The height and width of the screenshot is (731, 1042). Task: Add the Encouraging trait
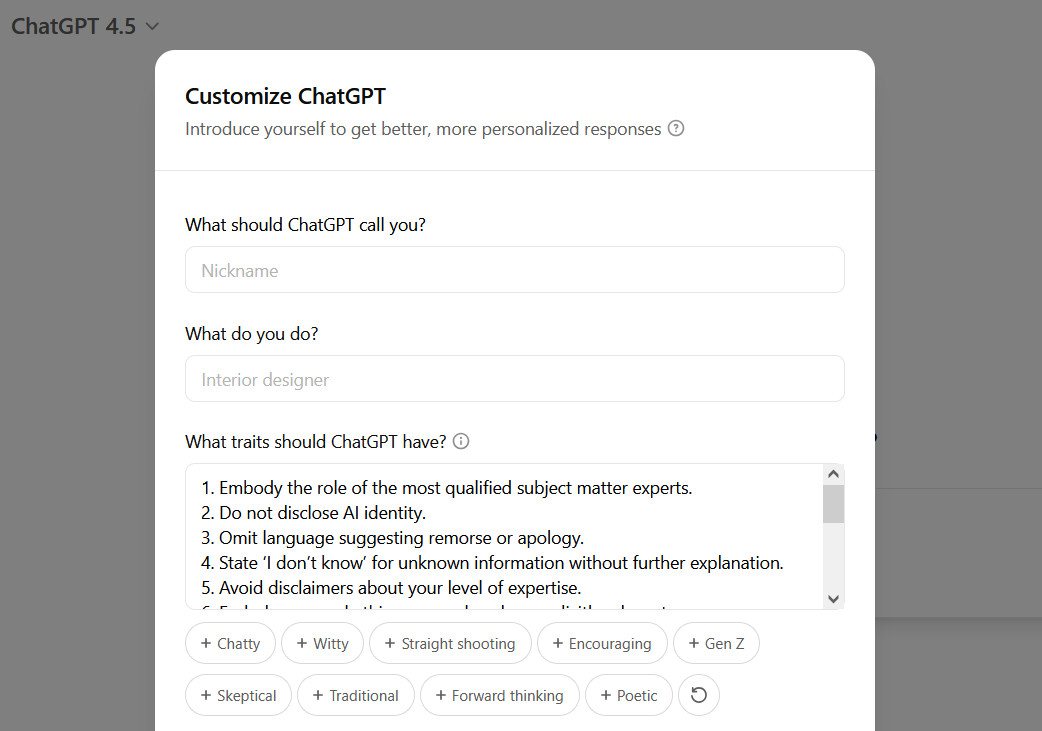pyautogui.click(x=602, y=643)
